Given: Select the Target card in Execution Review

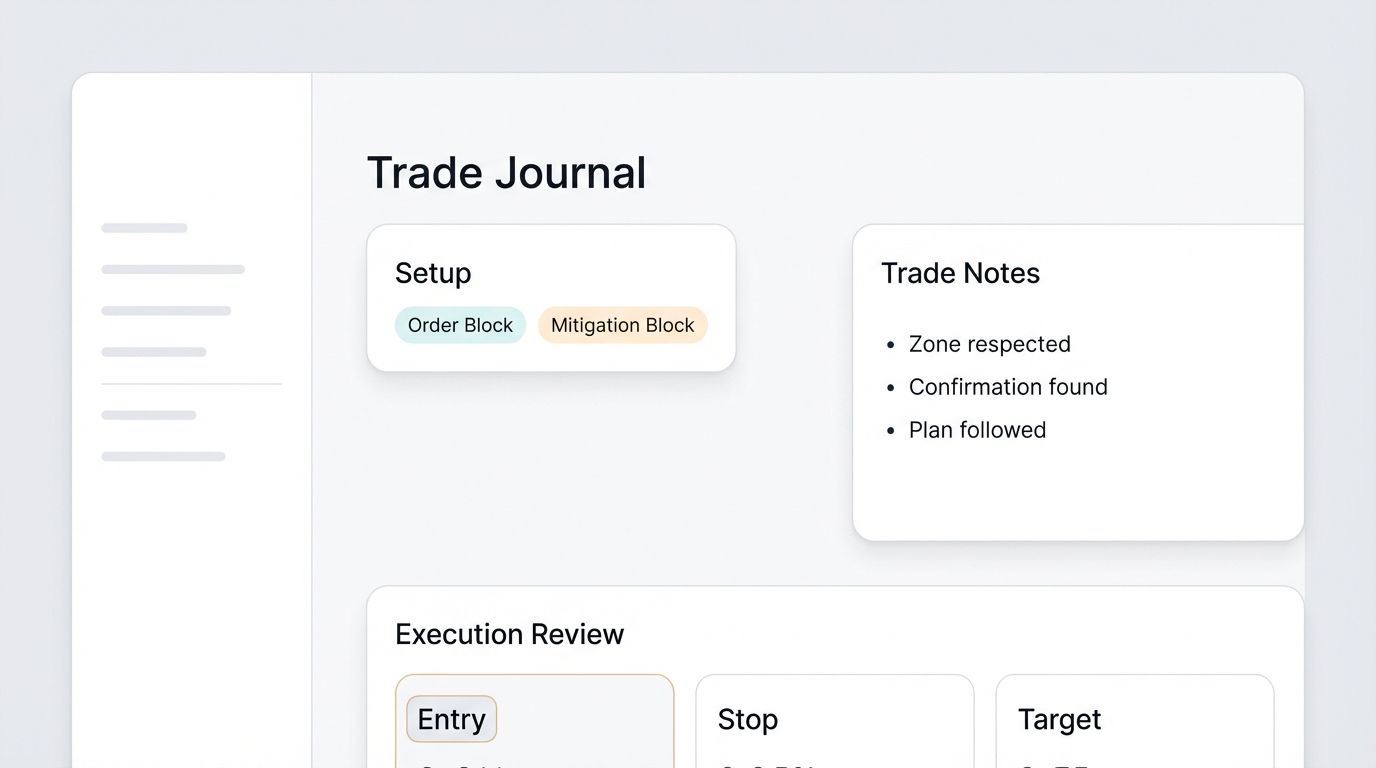Looking at the screenshot, I should coord(1135,720).
